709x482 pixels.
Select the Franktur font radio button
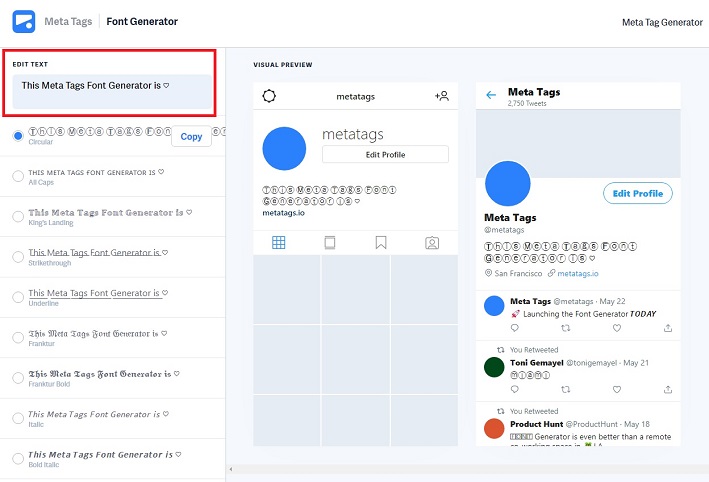[x=18, y=337]
